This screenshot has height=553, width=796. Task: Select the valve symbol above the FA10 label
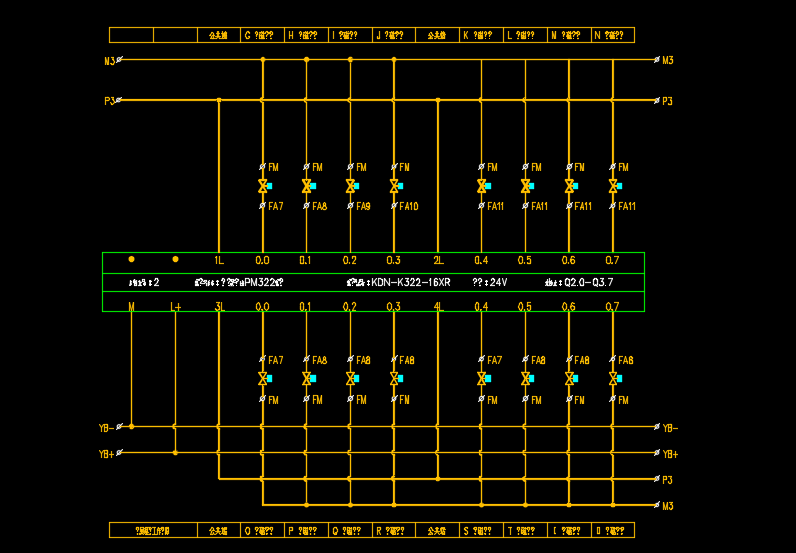coord(394,186)
